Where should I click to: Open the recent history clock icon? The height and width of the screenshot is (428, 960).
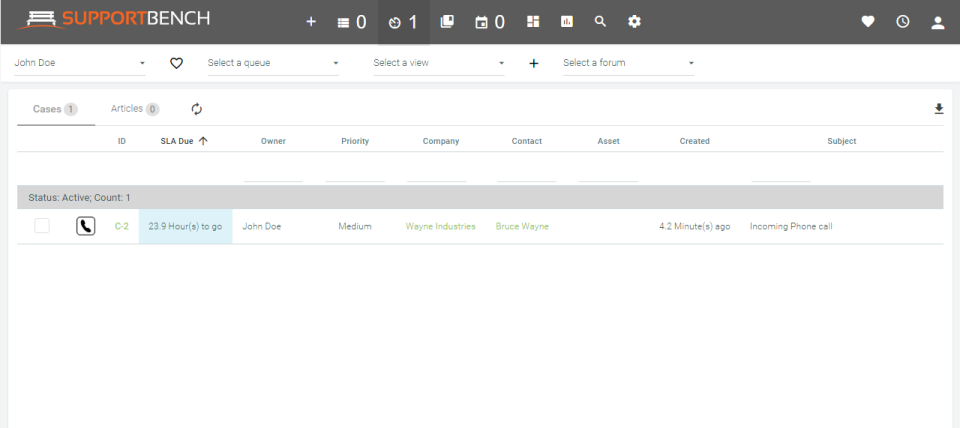pos(902,22)
